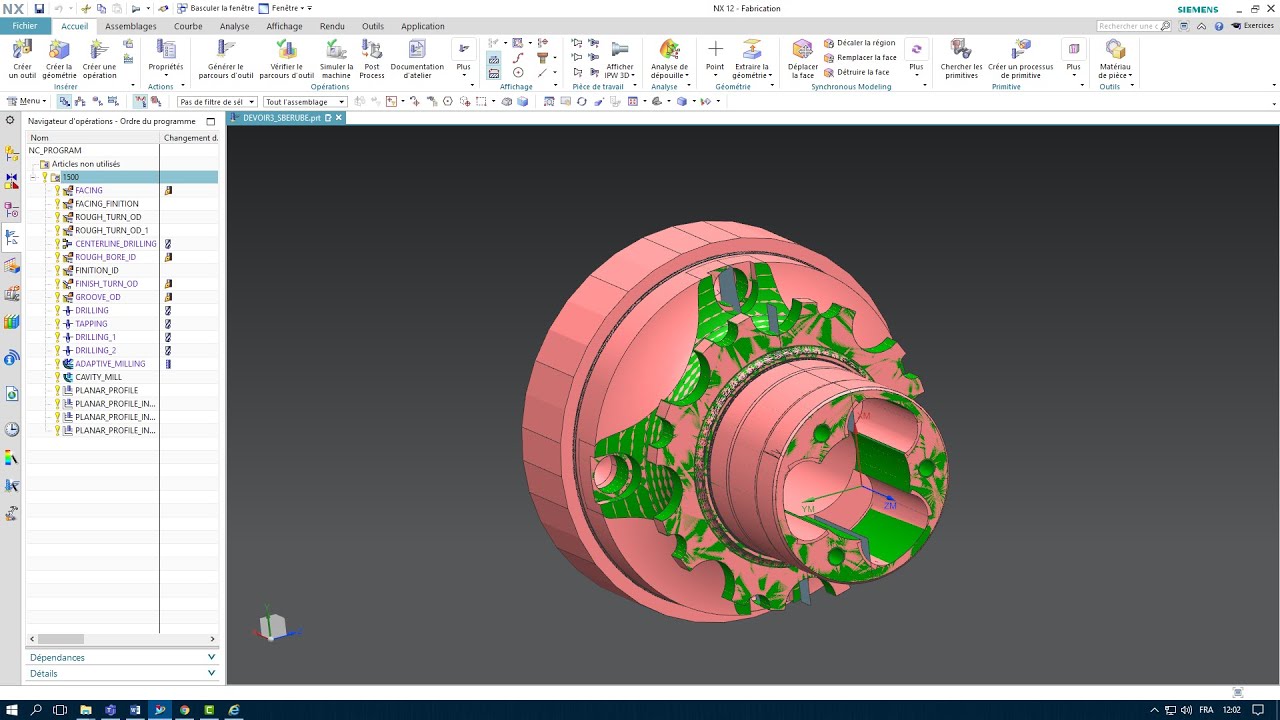Click the Save icon in title bar

coord(39,8)
